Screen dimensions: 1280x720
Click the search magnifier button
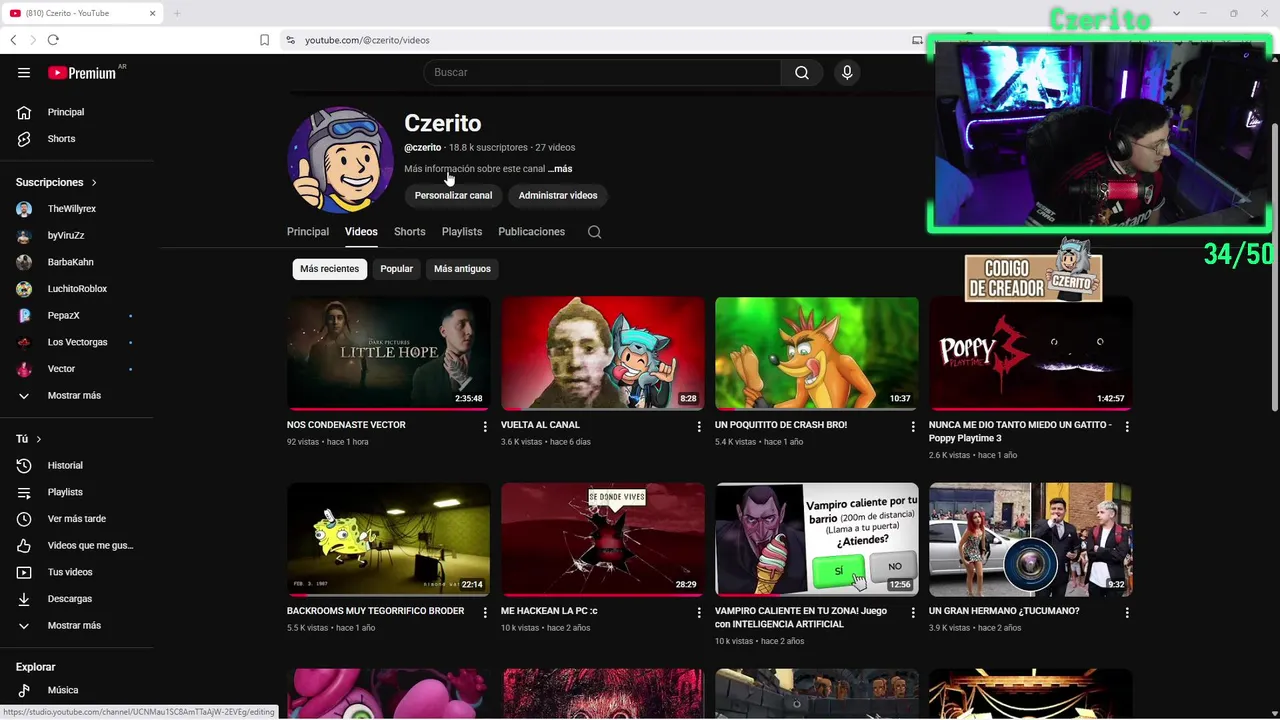pos(802,72)
